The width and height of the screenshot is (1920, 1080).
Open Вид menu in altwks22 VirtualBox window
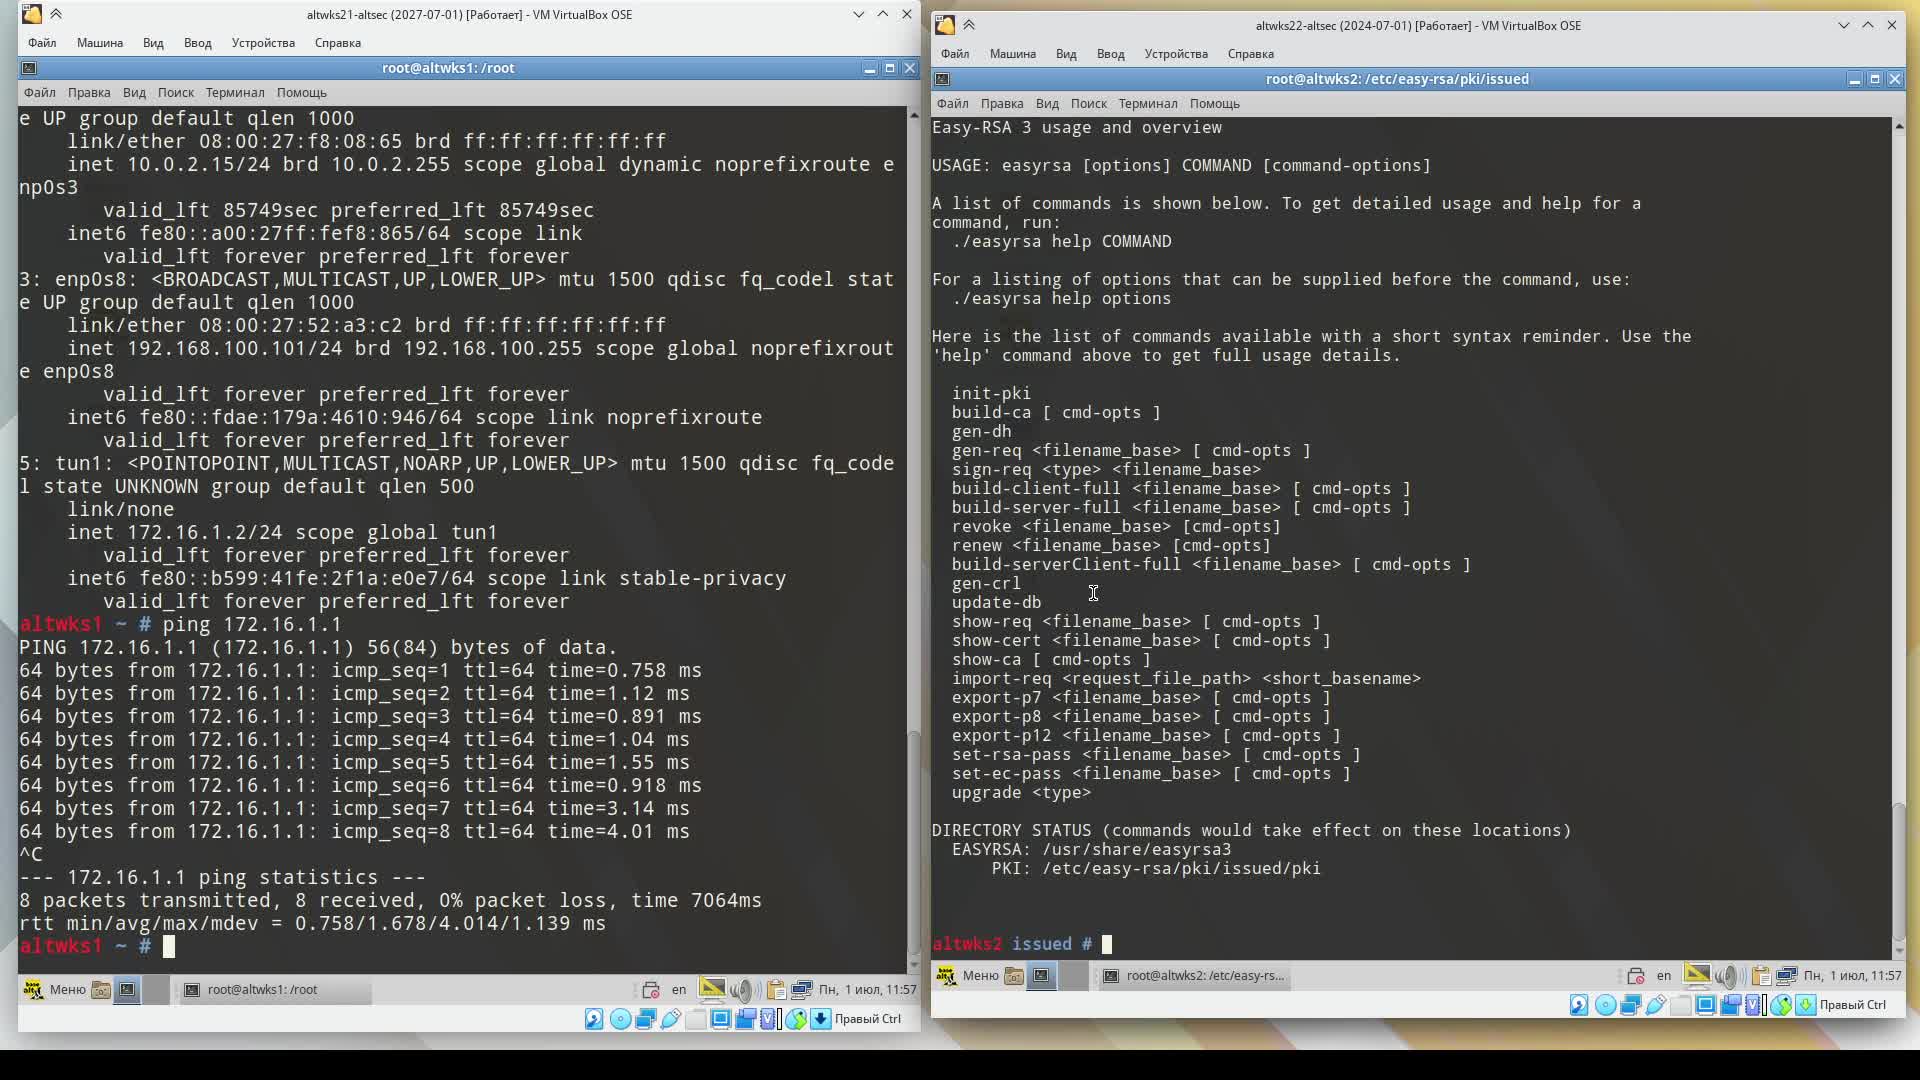1066,54
